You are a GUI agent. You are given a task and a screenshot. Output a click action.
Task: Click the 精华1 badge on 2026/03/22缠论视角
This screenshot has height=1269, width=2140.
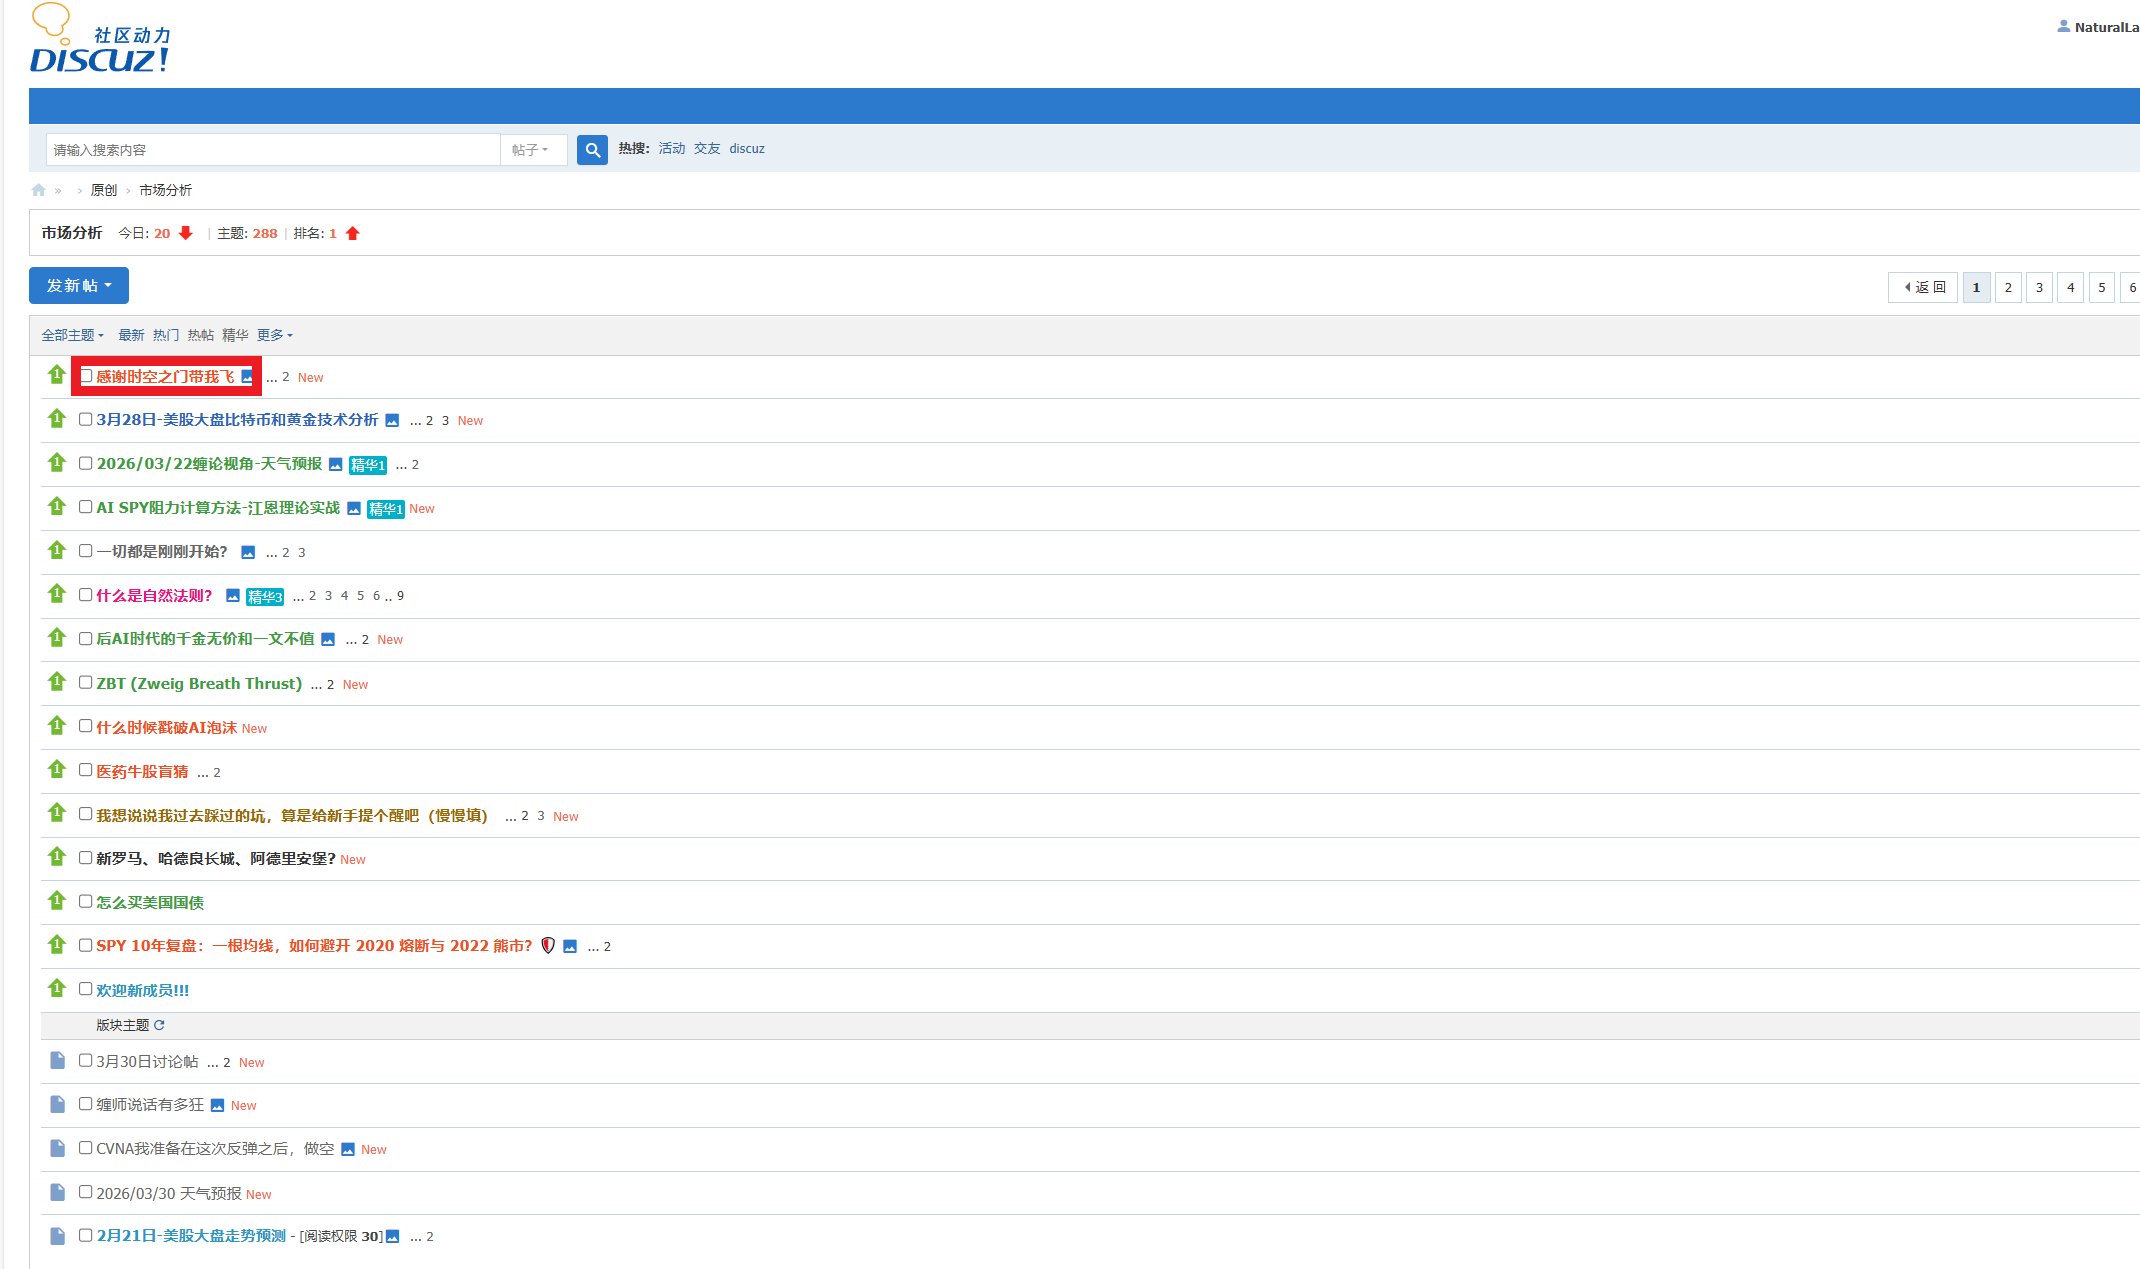pyautogui.click(x=368, y=465)
